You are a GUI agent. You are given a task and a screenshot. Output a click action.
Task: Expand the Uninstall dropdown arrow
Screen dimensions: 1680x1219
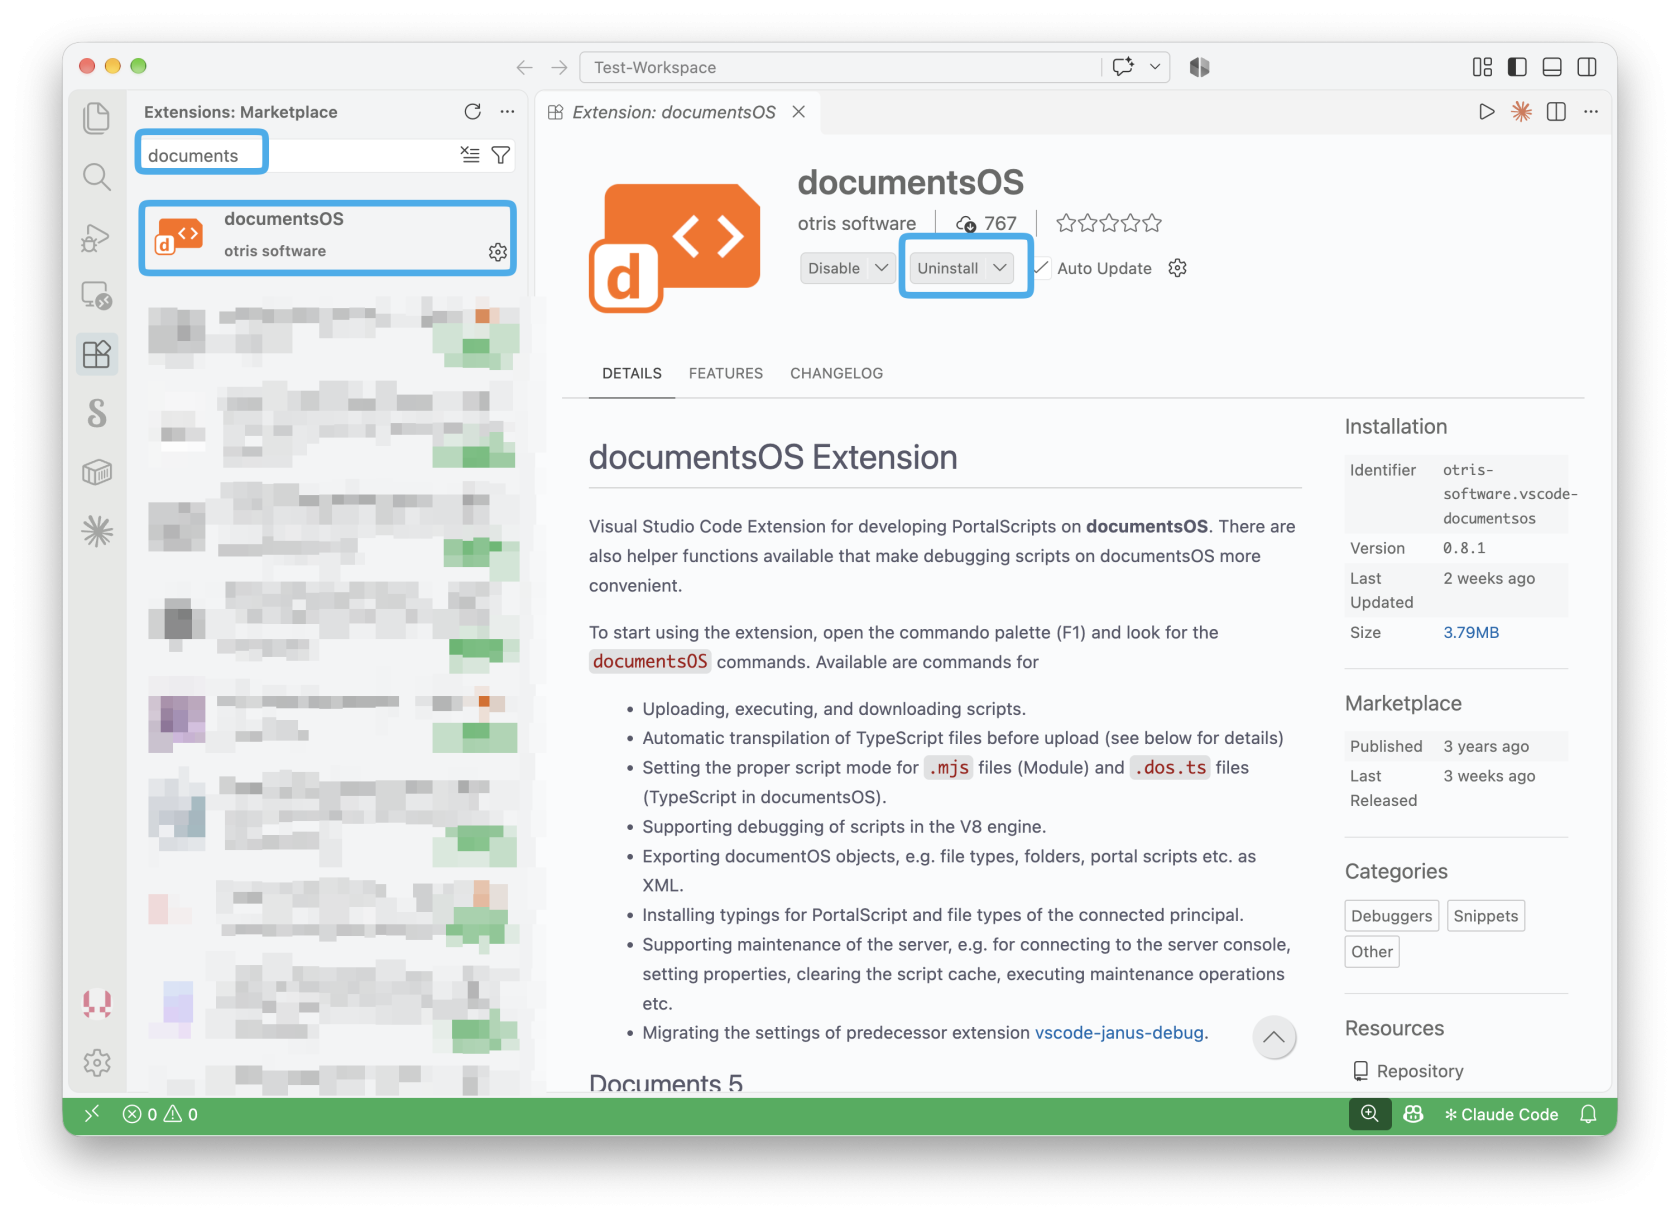coord(999,268)
